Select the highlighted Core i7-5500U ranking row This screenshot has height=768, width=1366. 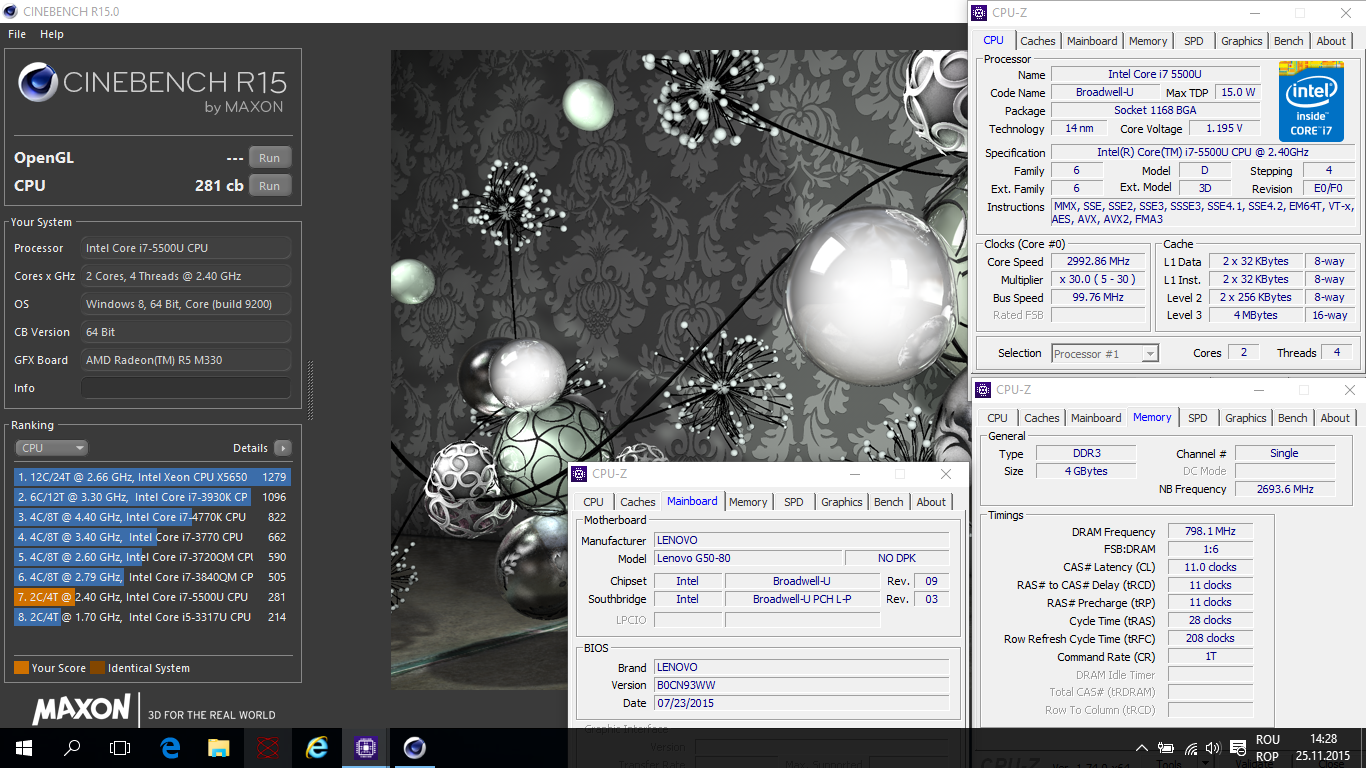[x=151, y=597]
